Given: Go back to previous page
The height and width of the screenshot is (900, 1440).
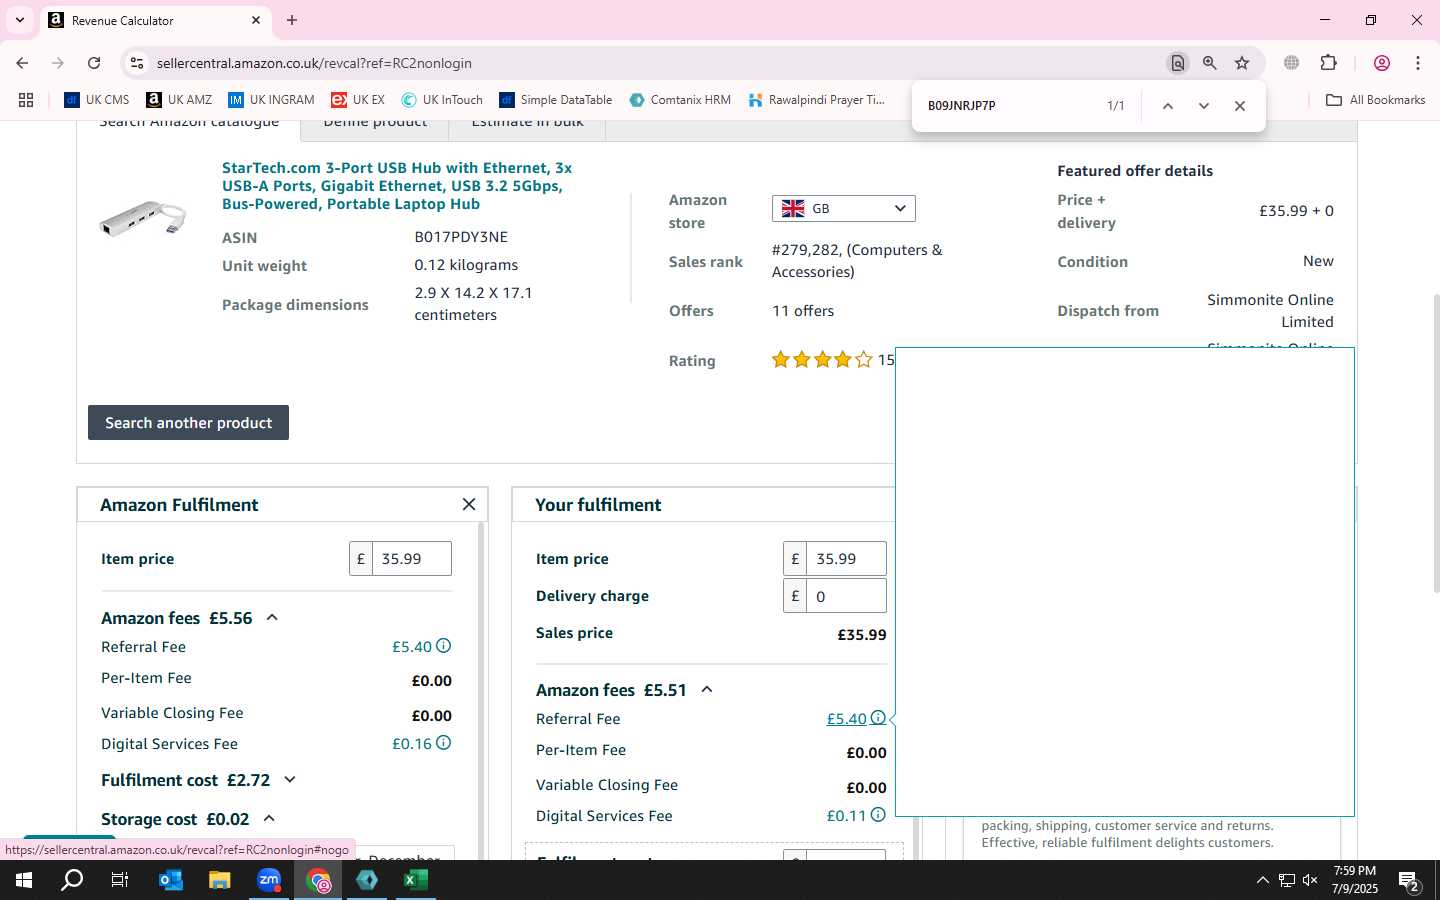Looking at the screenshot, I should point(22,63).
